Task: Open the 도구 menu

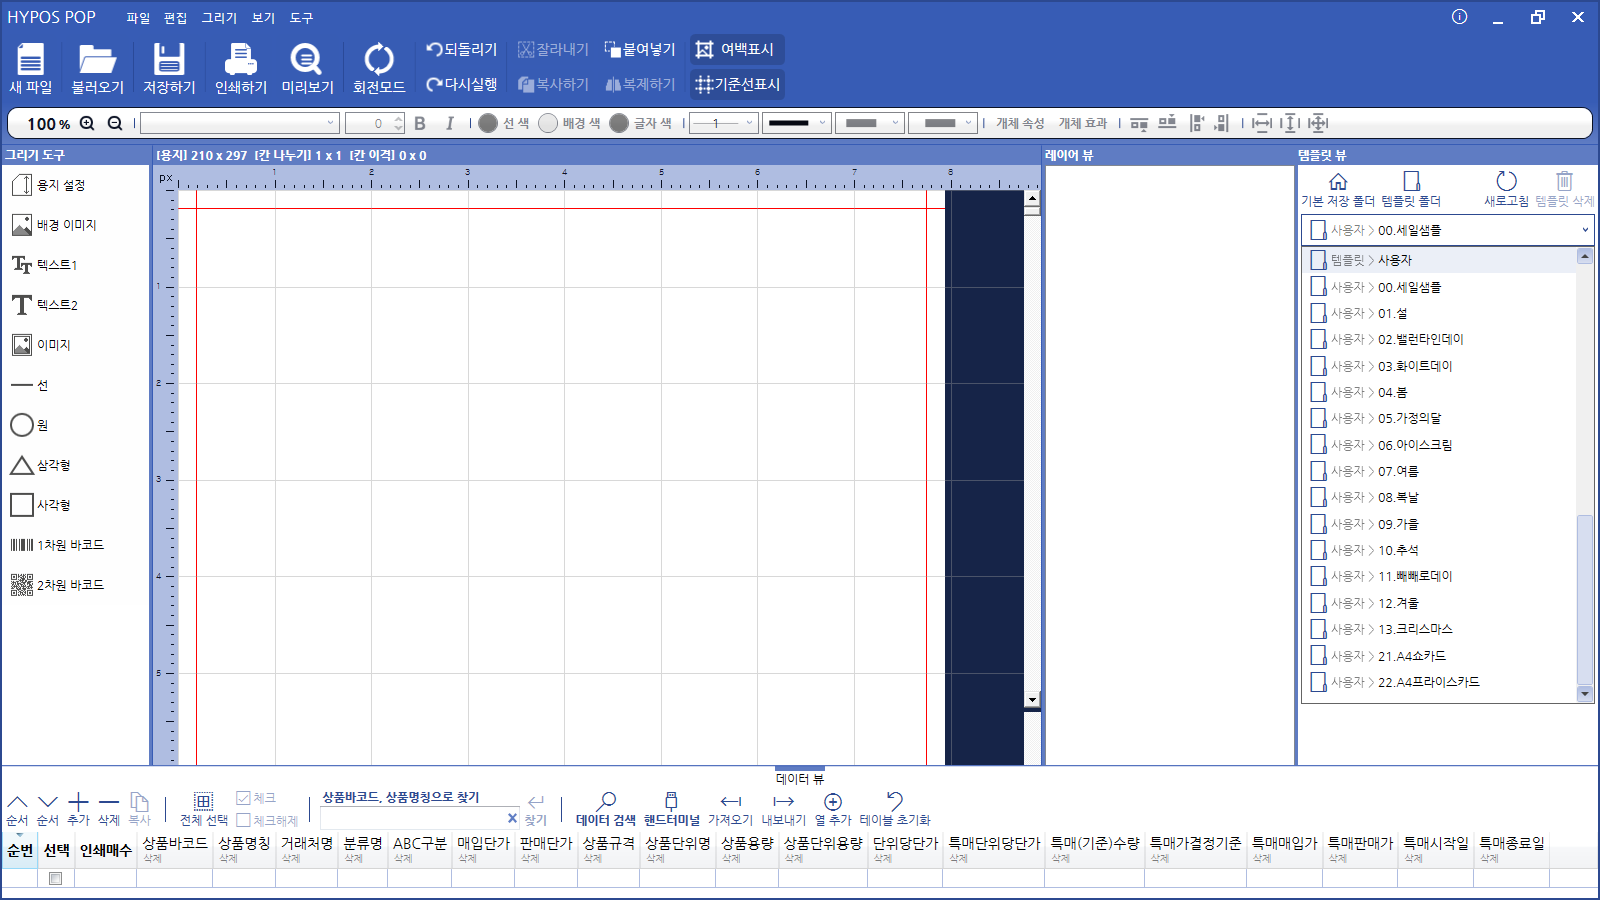Action: [x=301, y=18]
